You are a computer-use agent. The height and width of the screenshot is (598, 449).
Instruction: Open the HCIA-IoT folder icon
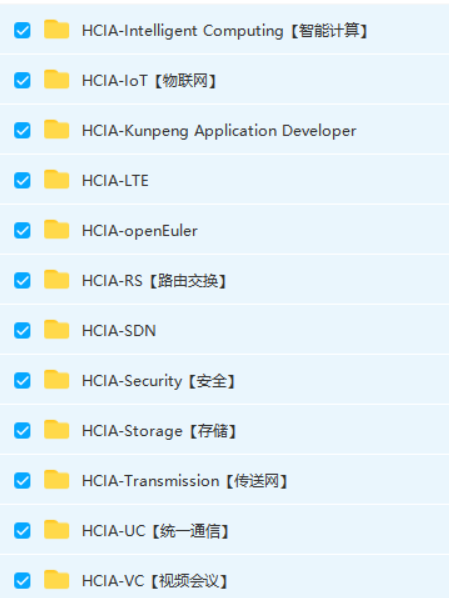pos(56,80)
